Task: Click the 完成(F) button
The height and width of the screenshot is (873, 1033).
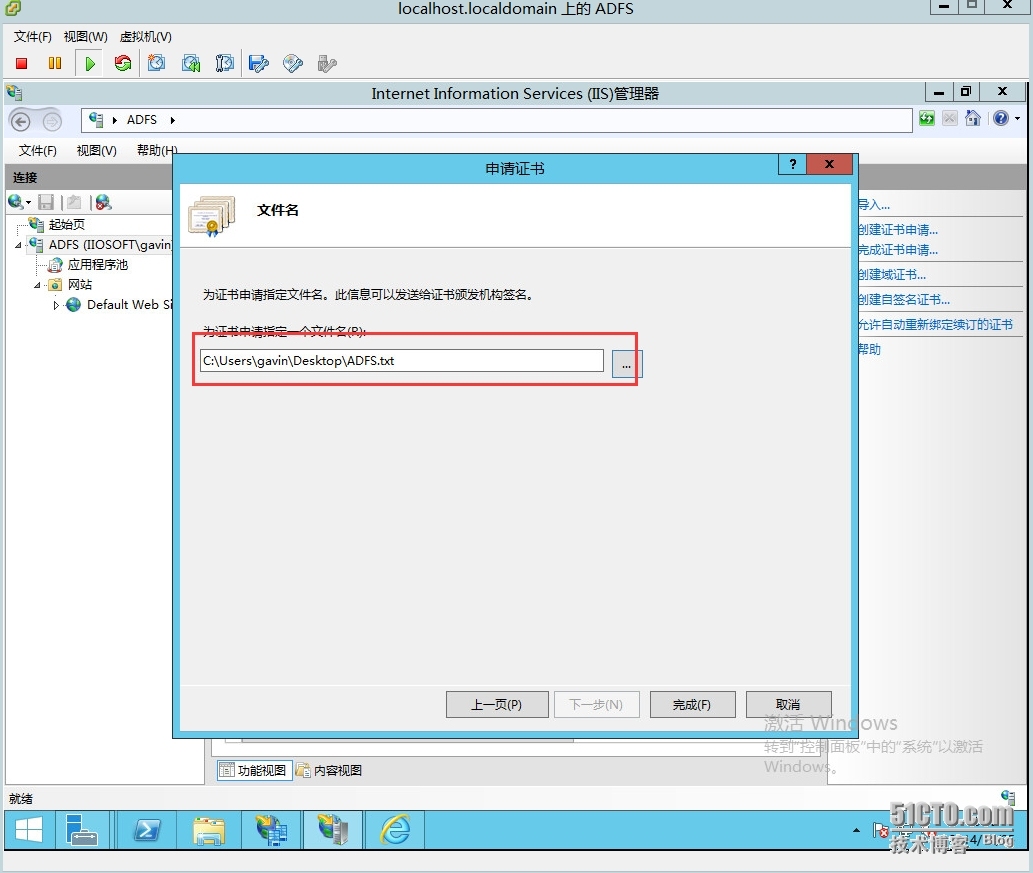Action: [x=692, y=704]
